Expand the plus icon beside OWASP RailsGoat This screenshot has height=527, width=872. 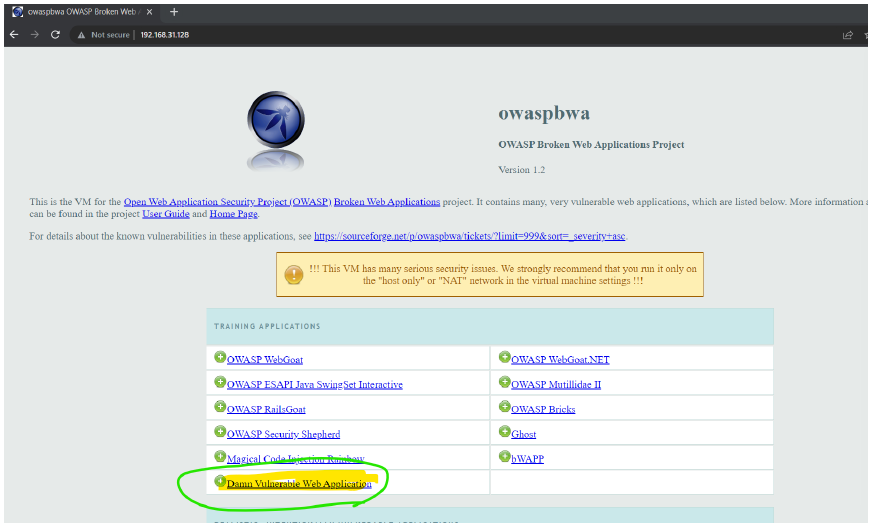[x=220, y=406]
